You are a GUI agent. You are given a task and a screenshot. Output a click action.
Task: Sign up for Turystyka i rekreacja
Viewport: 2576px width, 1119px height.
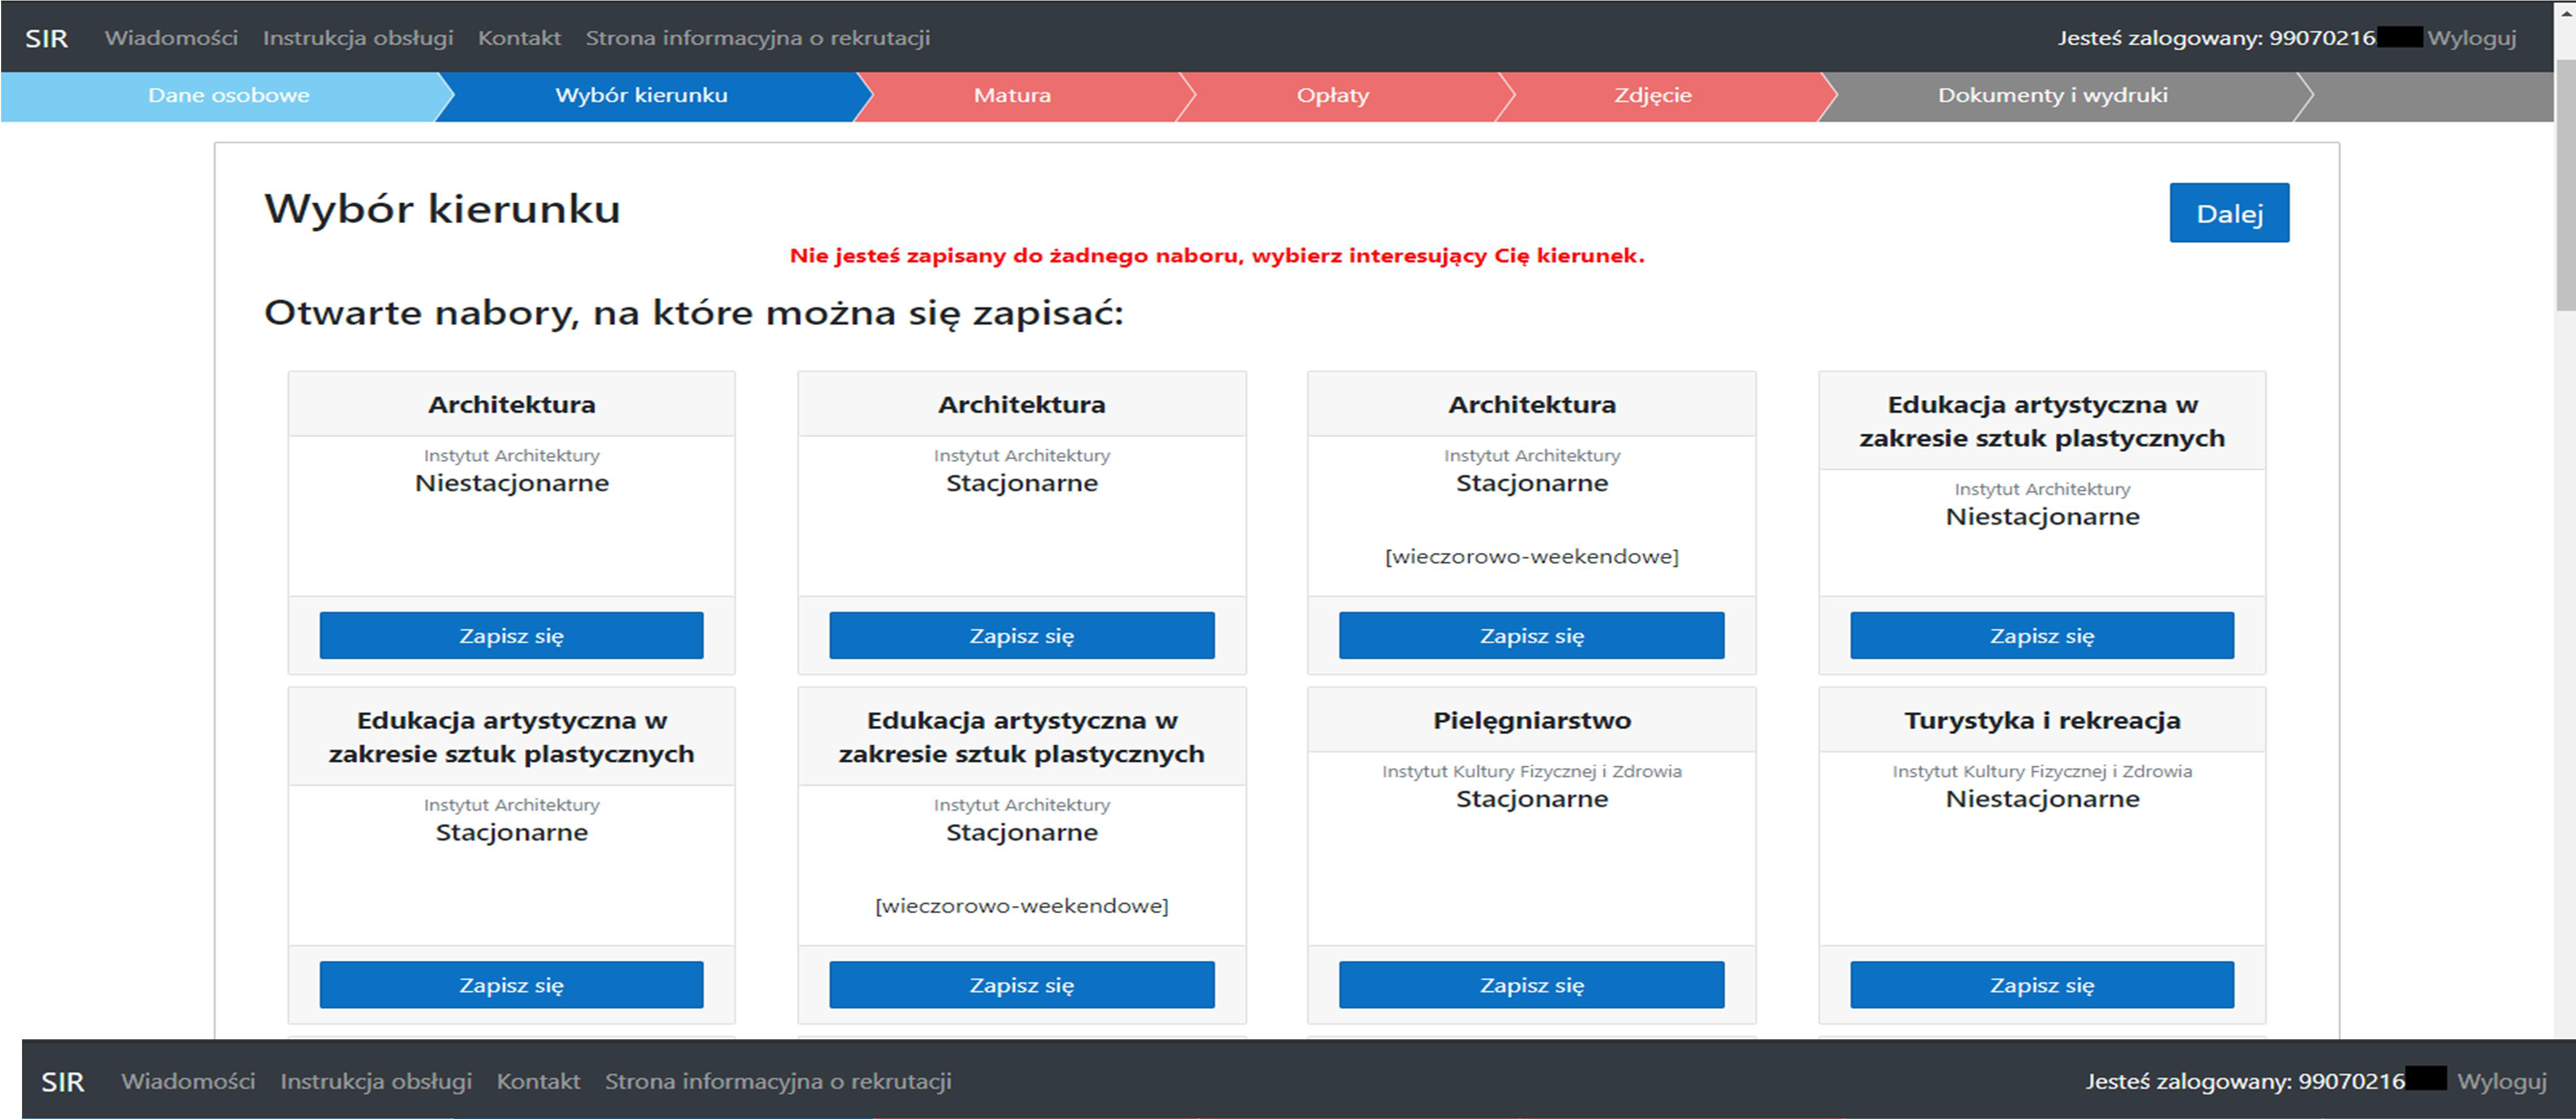tap(2041, 985)
